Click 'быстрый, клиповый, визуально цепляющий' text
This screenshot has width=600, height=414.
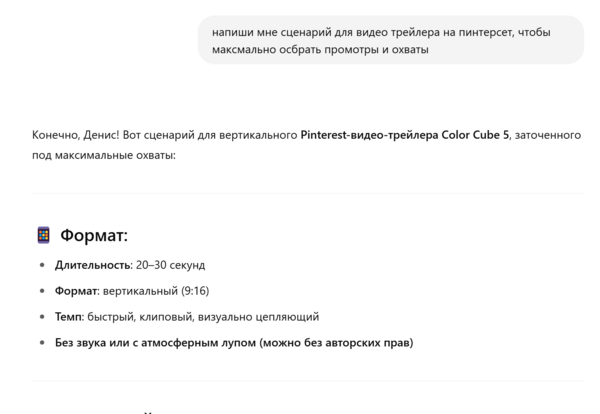click(x=204, y=317)
